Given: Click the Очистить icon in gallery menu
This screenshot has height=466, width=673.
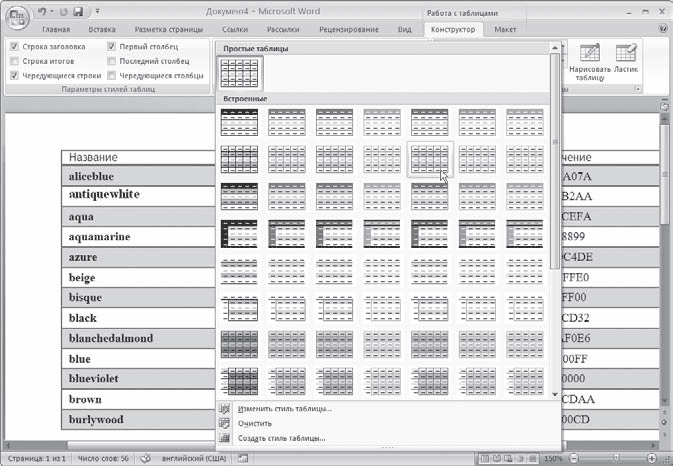Looking at the screenshot, I should [x=224, y=423].
